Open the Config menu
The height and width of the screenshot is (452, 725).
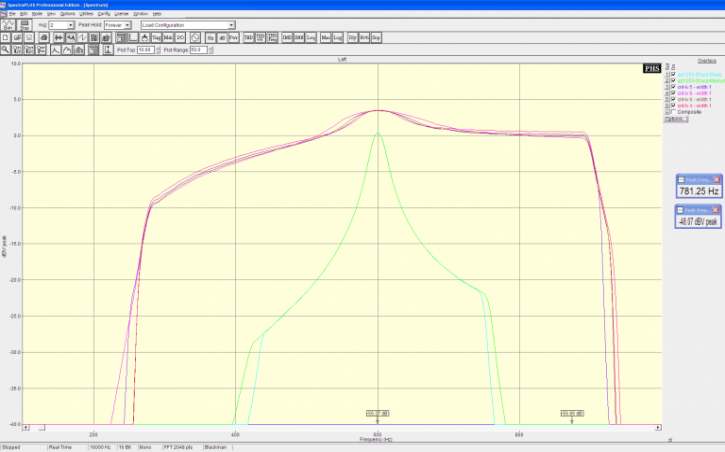pyautogui.click(x=103, y=13)
